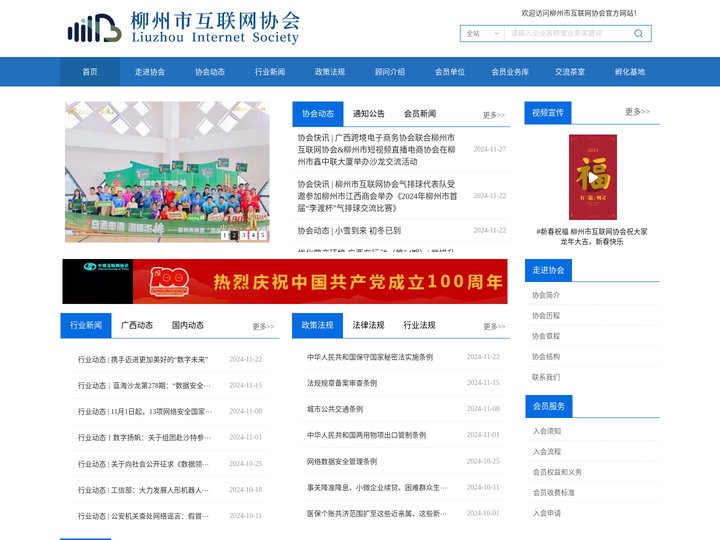Screen dimensions: 720x540
Task: Go to 首页 in the navigation bar
Action: point(90,72)
